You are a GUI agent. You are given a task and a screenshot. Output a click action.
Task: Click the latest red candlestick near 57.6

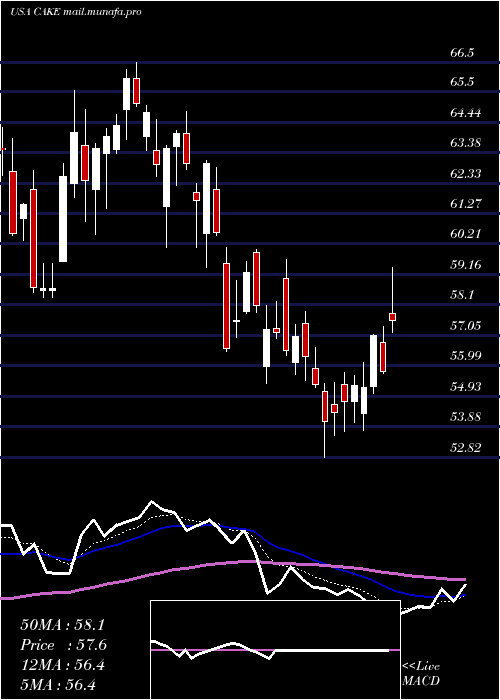pyautogui.click(x=392, y=317)
